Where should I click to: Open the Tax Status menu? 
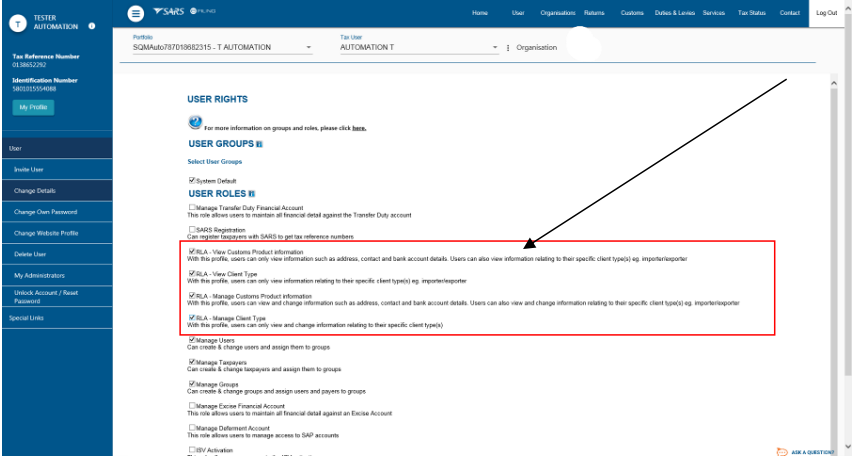pos(750,13)
